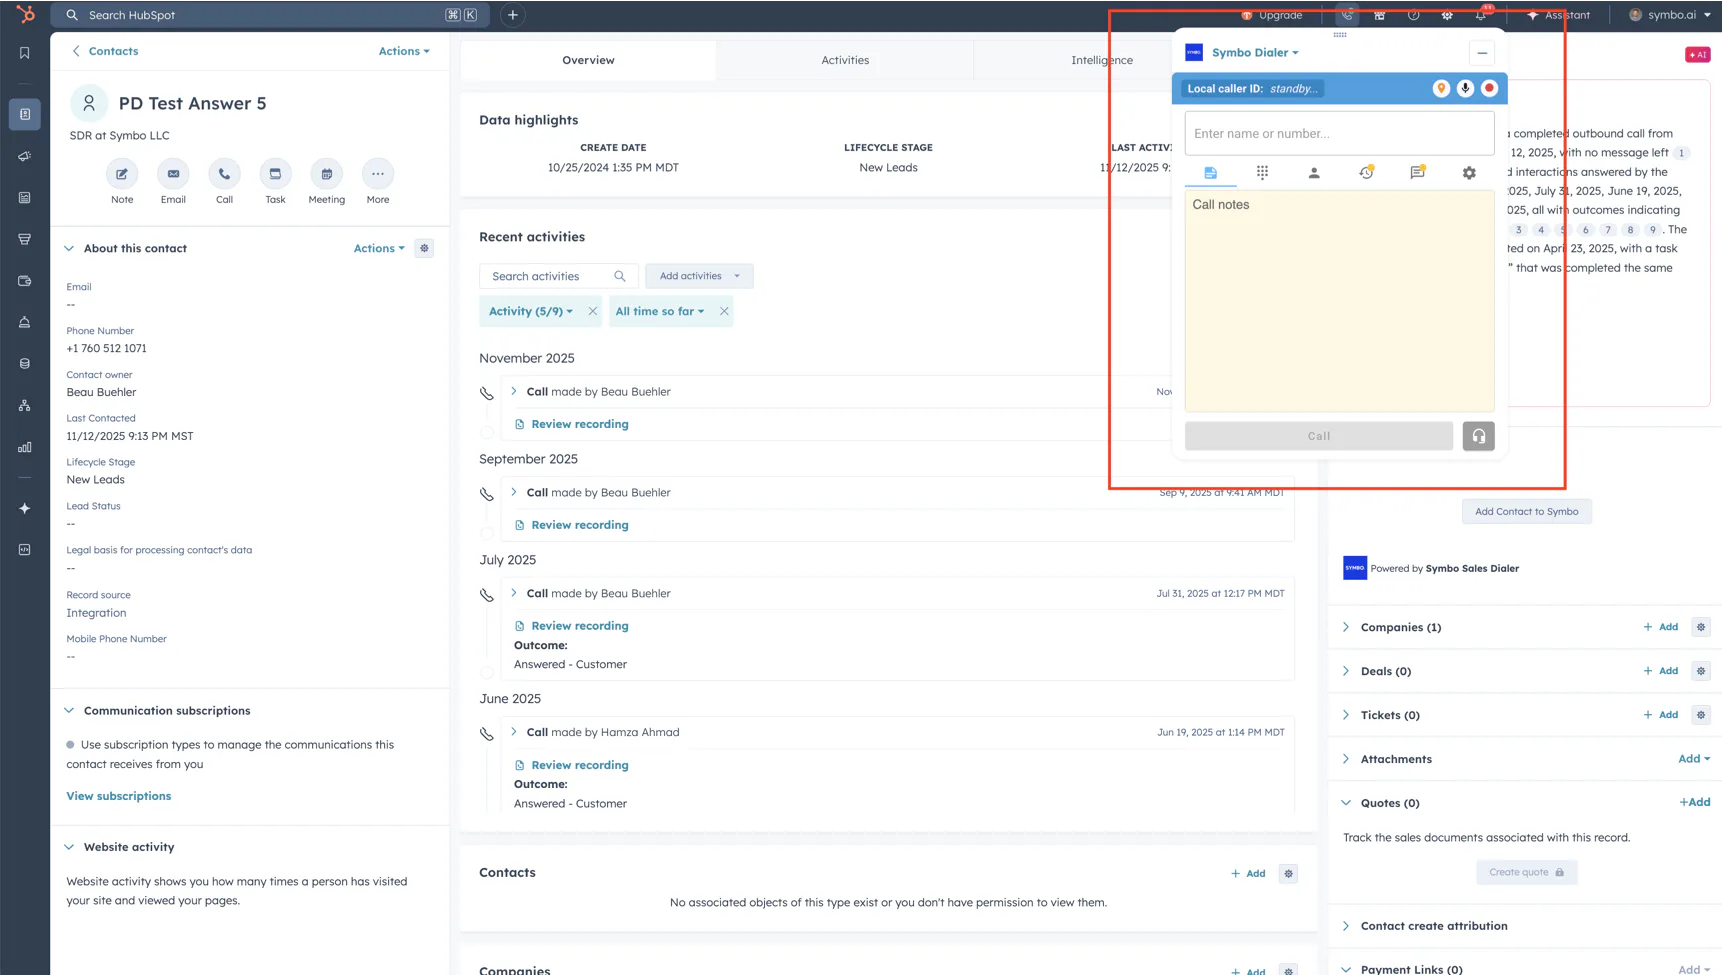Click the Meeting icon for the contact
The image size is (1722, 975).
(326, 174)
